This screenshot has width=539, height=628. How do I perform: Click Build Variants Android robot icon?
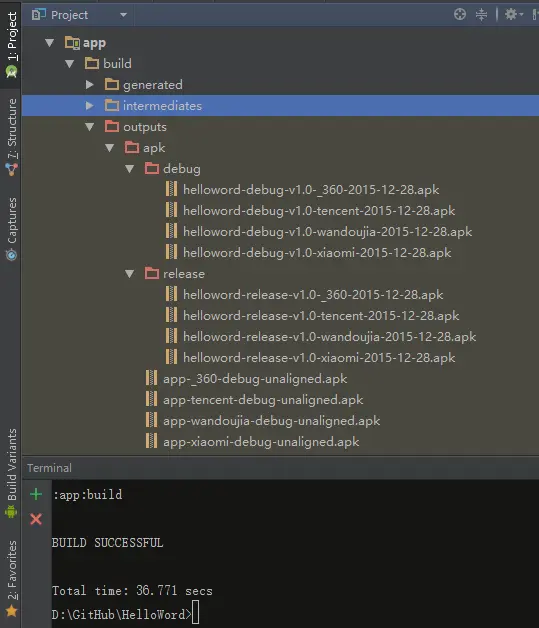[x=11, y=512]
